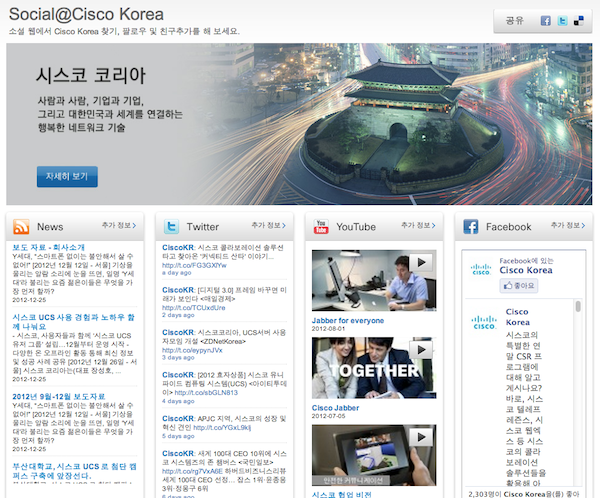The width and height of the screenshot is (600, 498).
Task: Click the TOGETHER video thumbnail
Action: point(374,368)
